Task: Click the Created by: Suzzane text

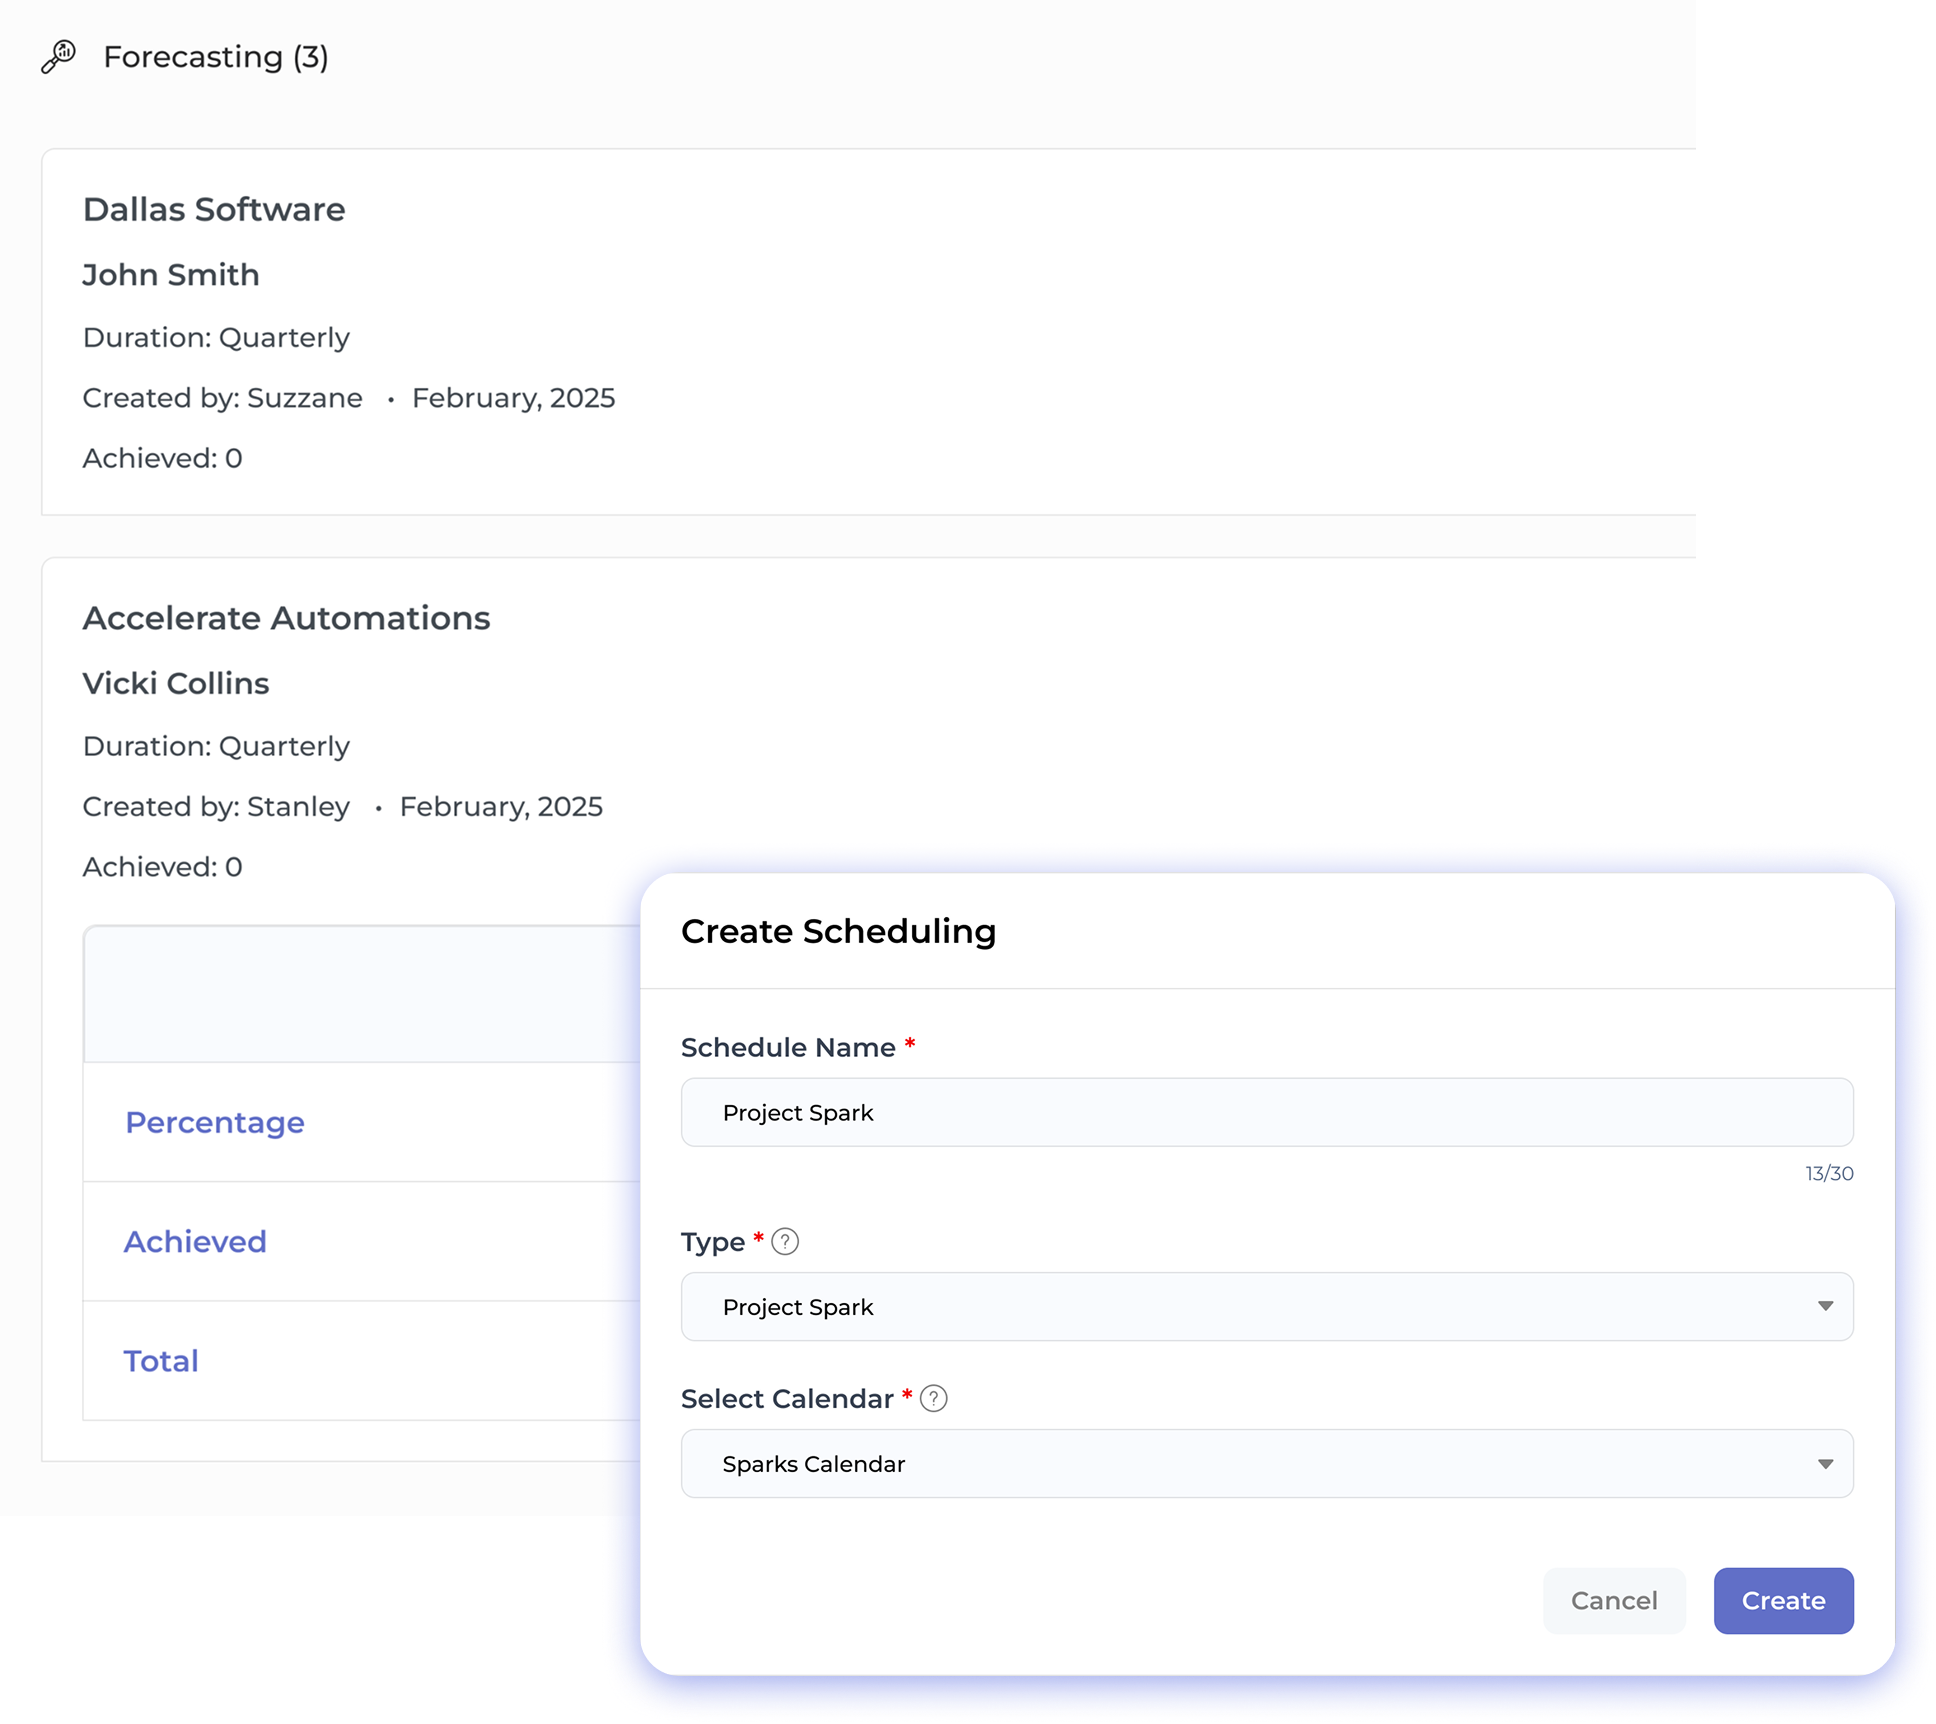Action: point(222,398)
